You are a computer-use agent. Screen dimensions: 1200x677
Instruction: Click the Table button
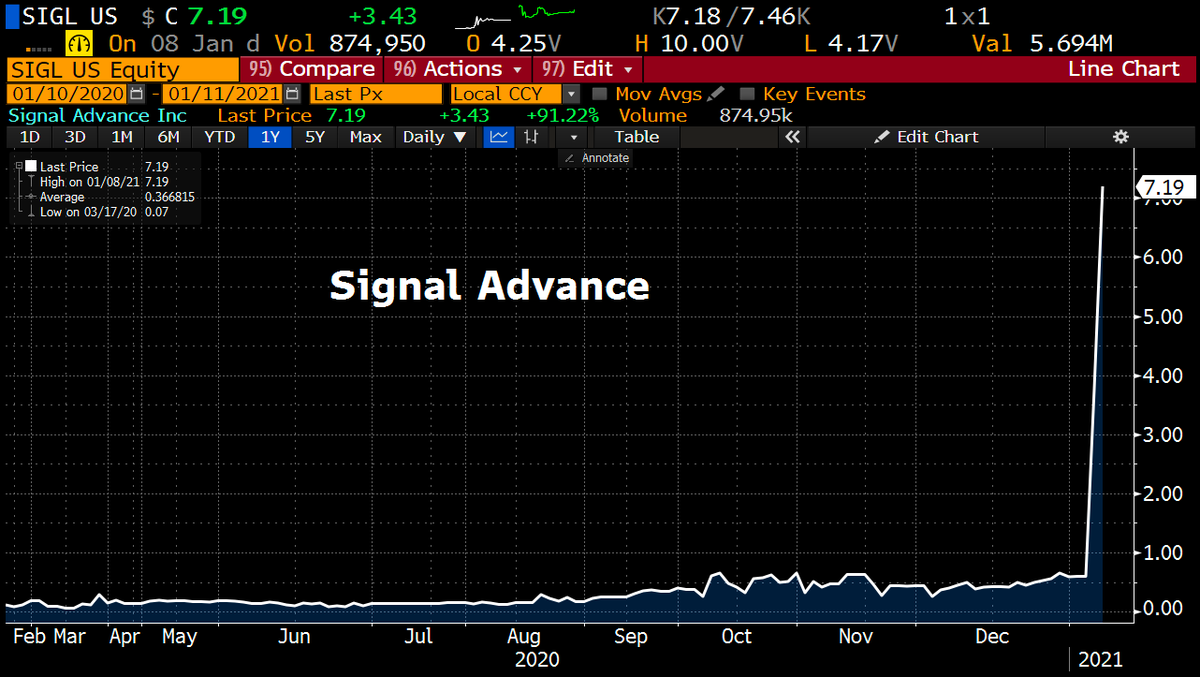point(637,137)
